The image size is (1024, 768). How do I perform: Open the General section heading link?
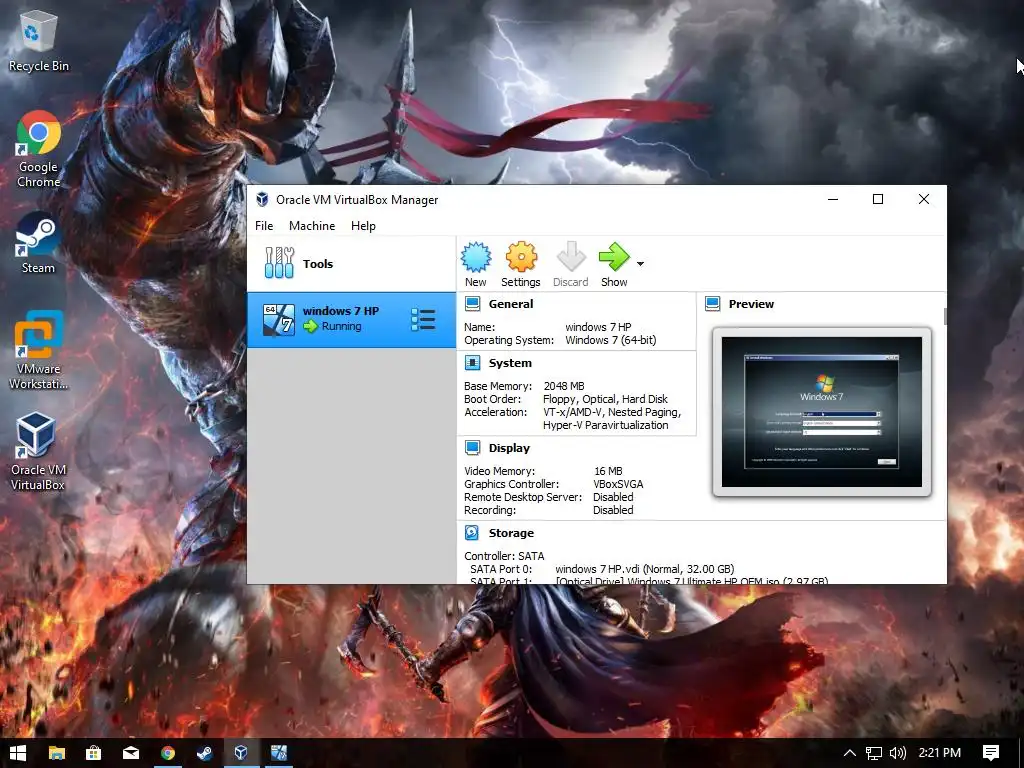point(511,304)
